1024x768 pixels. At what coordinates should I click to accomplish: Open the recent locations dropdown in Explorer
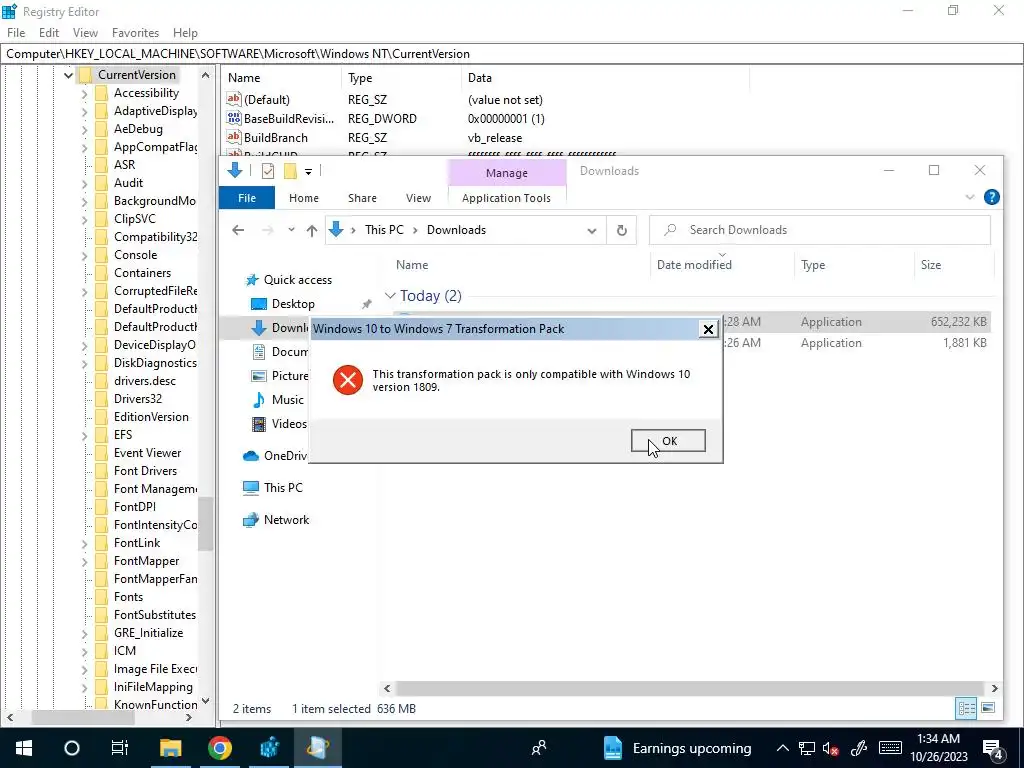click(291, 230)
